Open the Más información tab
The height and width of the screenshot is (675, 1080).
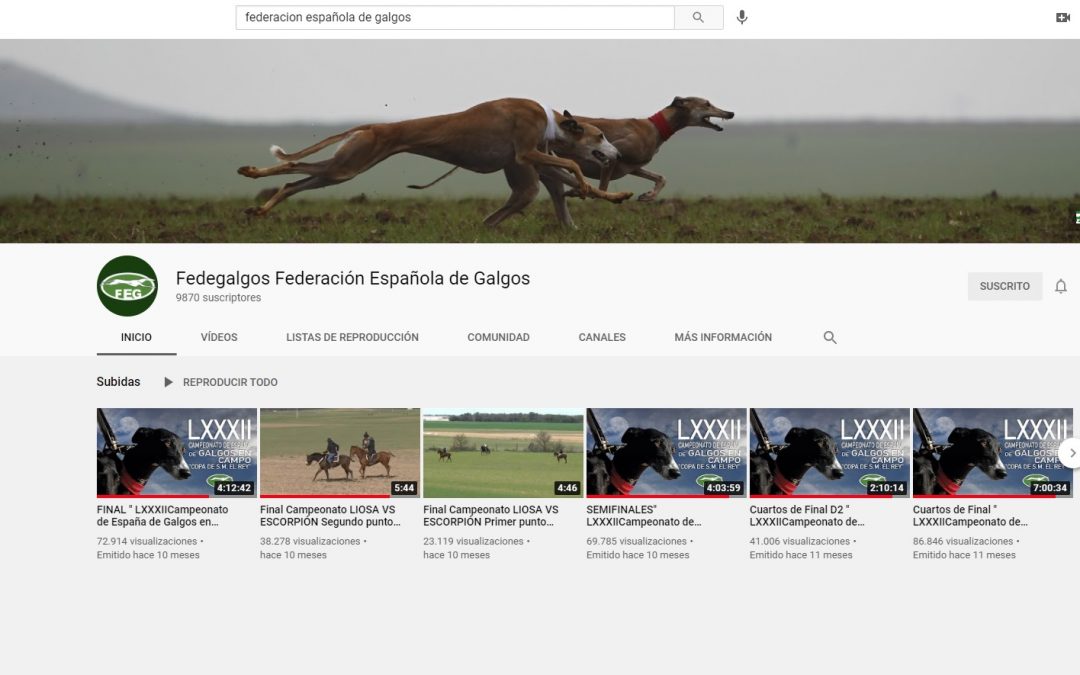point(723,338)
